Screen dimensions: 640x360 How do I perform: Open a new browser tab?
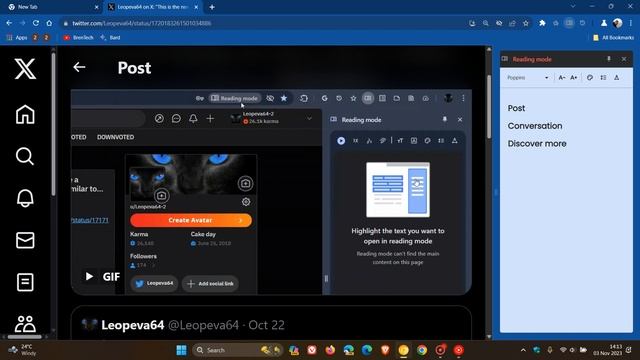[212, 7]
